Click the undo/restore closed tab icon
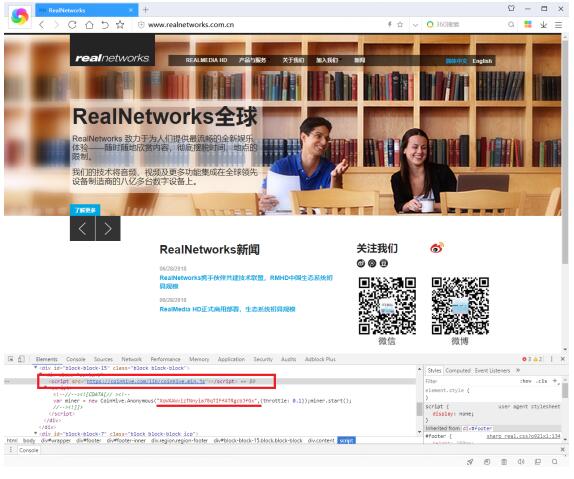 tap(105, 25)
